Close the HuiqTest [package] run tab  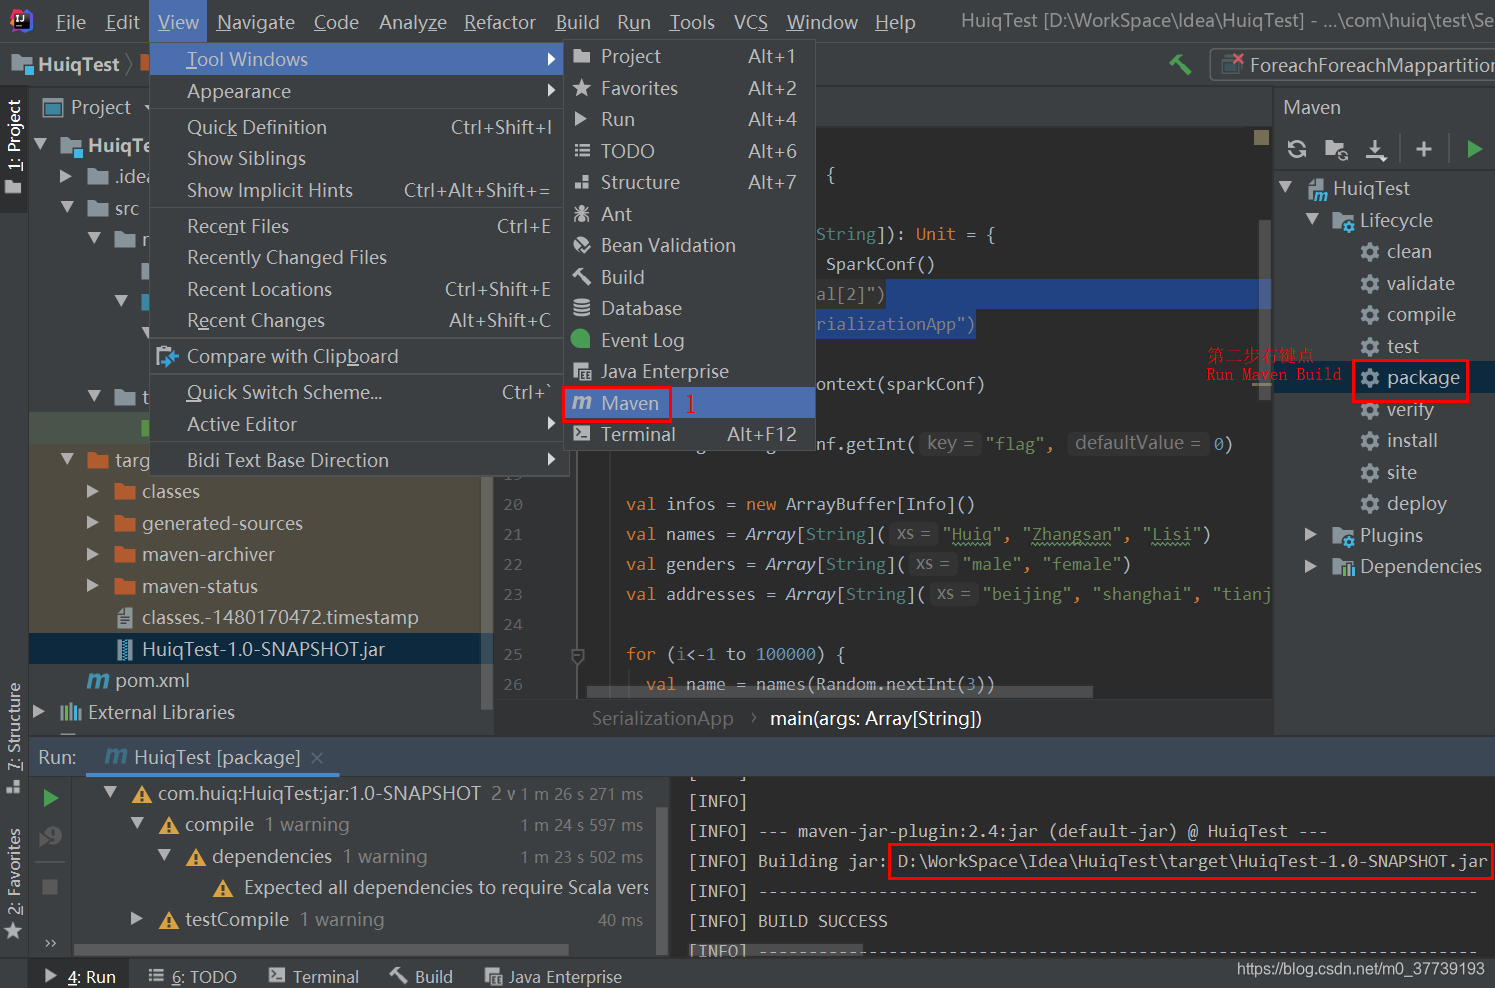click(x=317, y=758)
